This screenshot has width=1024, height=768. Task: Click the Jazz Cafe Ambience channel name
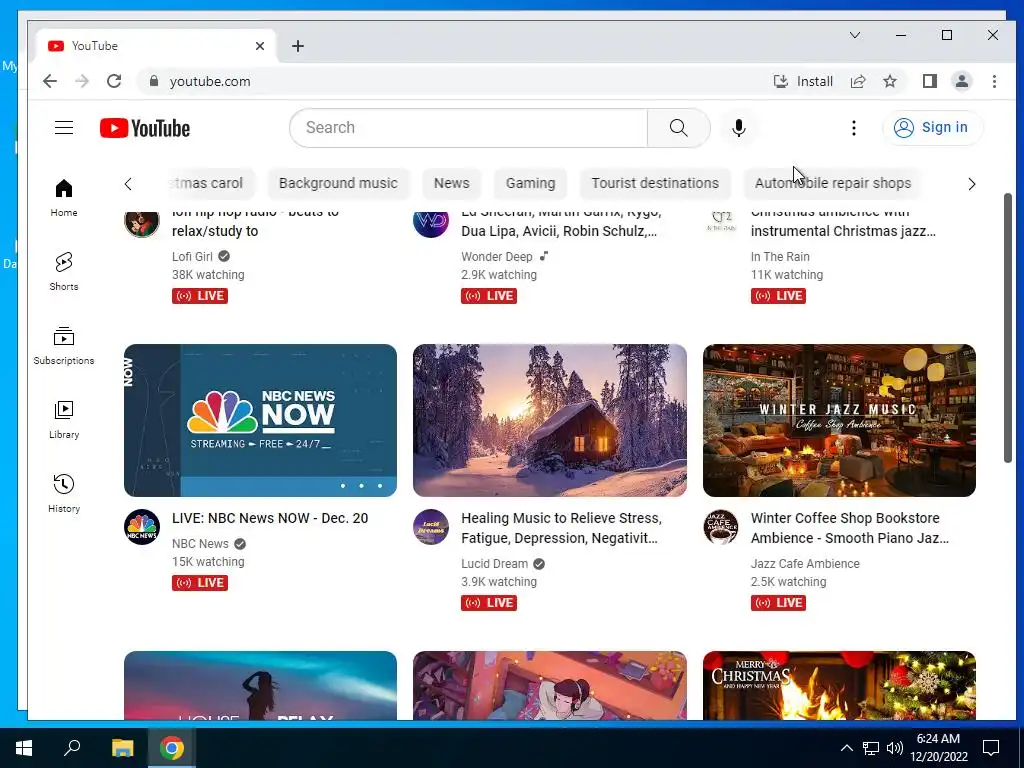click(x=805, y=564)
